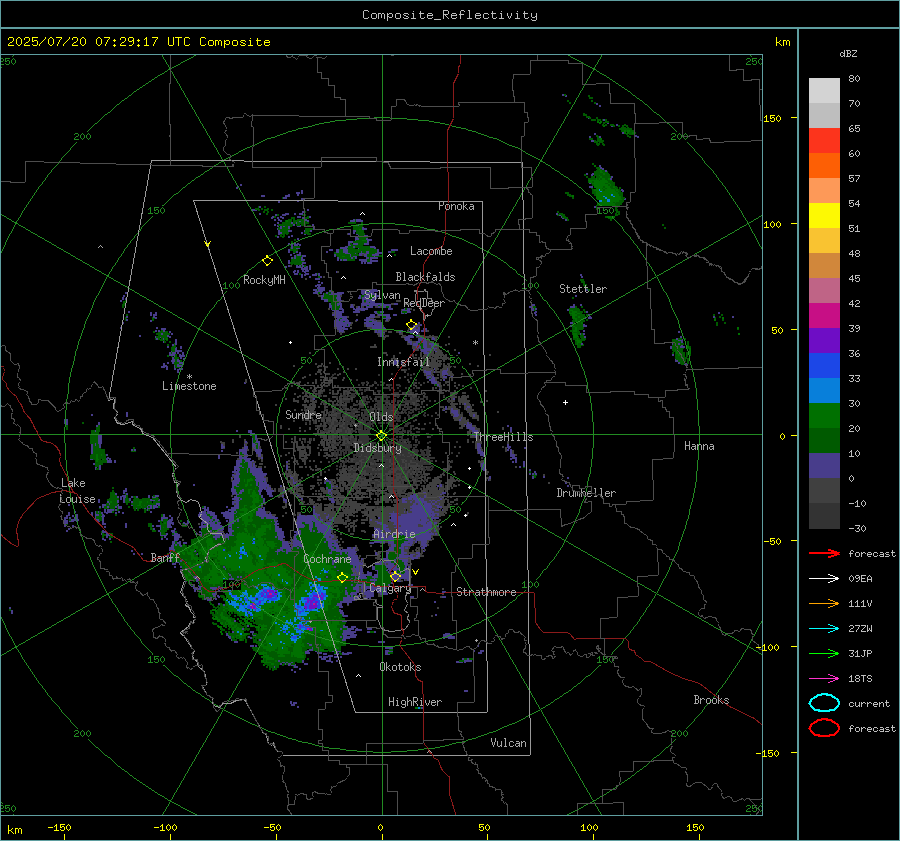Click the Ponoka label
This screenshot has width=900, height=841.
(456, 206)
